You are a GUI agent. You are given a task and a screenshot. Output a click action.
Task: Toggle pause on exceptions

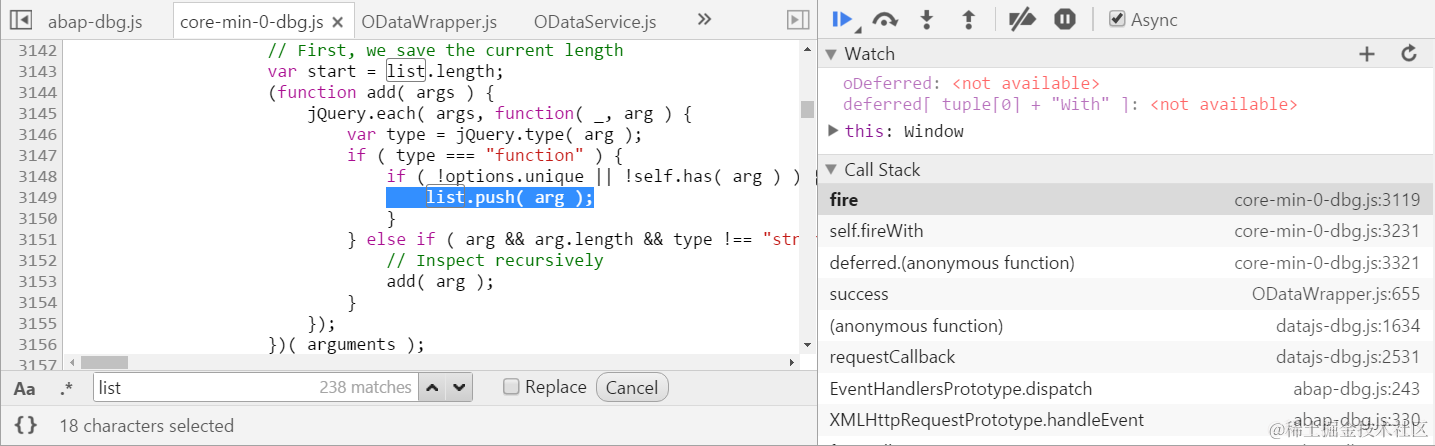[1065, 19]
